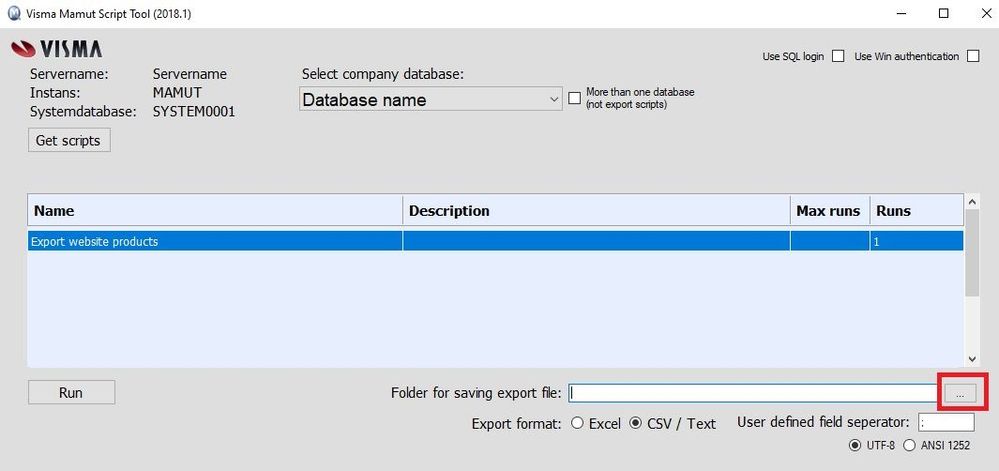Focus the export folder path field
This screenshot has width=999, height=471.
(x=753, y=393)
